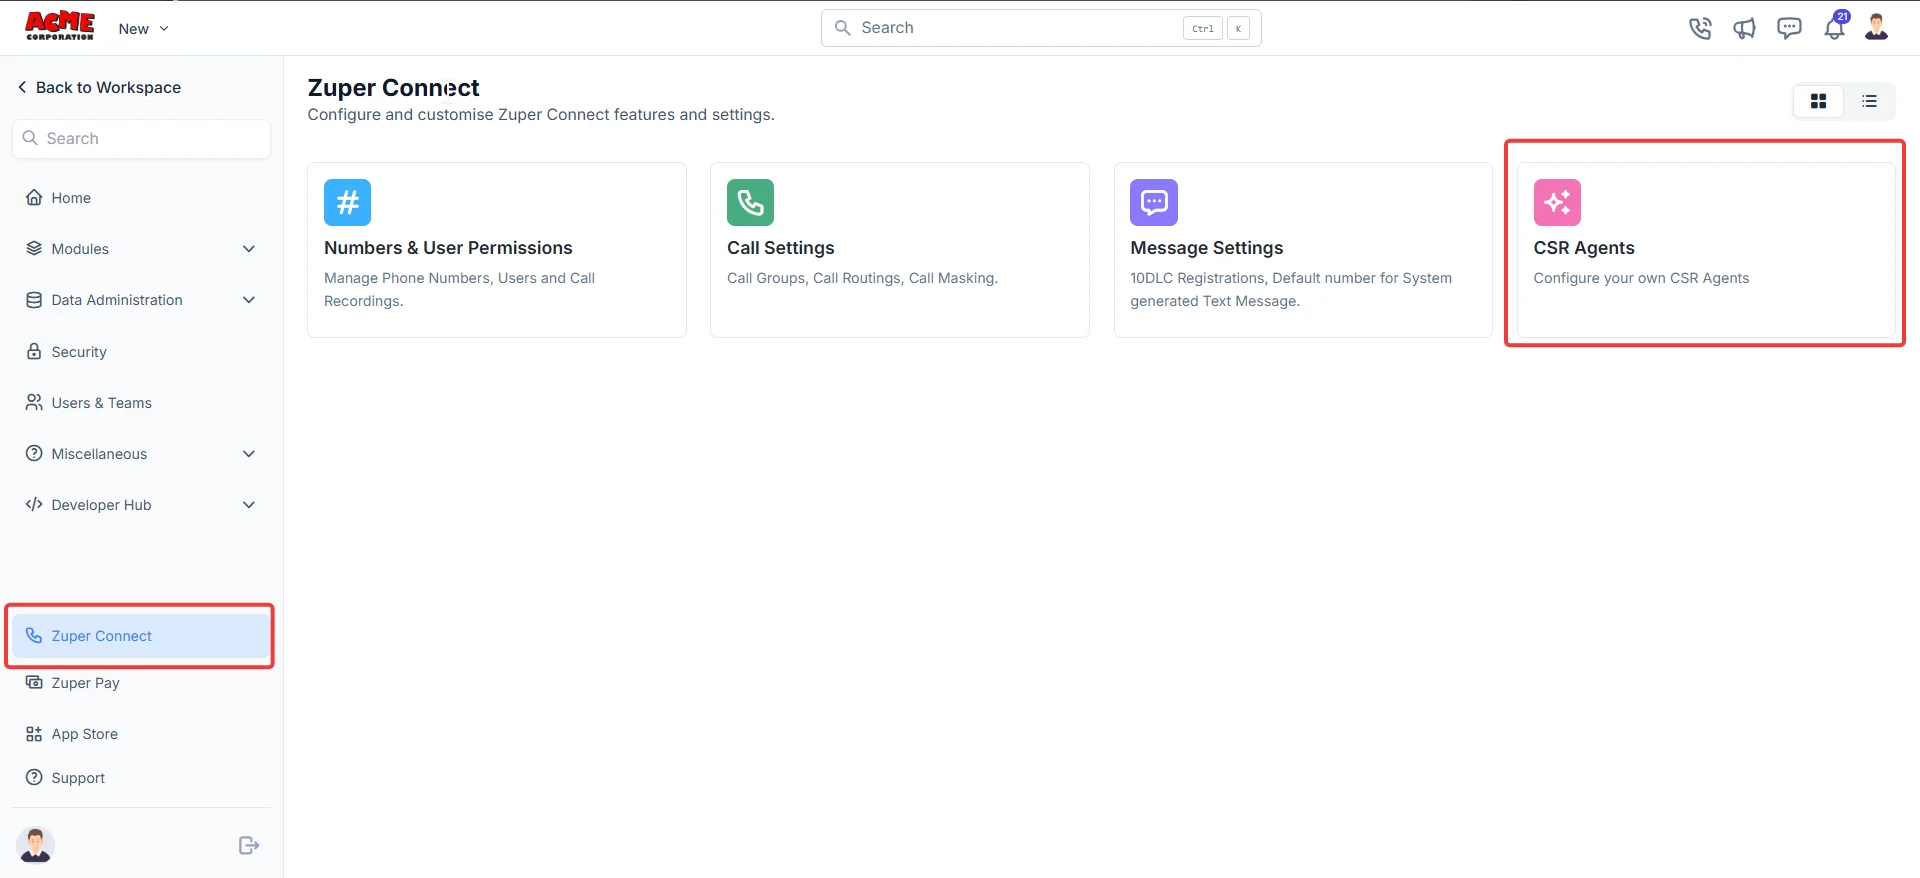Image resolution: width=1920 pixels, height=878 pixels.
Task: Click the Numbers & User Permissions hash icon
Action: click(x=347, y=203)
